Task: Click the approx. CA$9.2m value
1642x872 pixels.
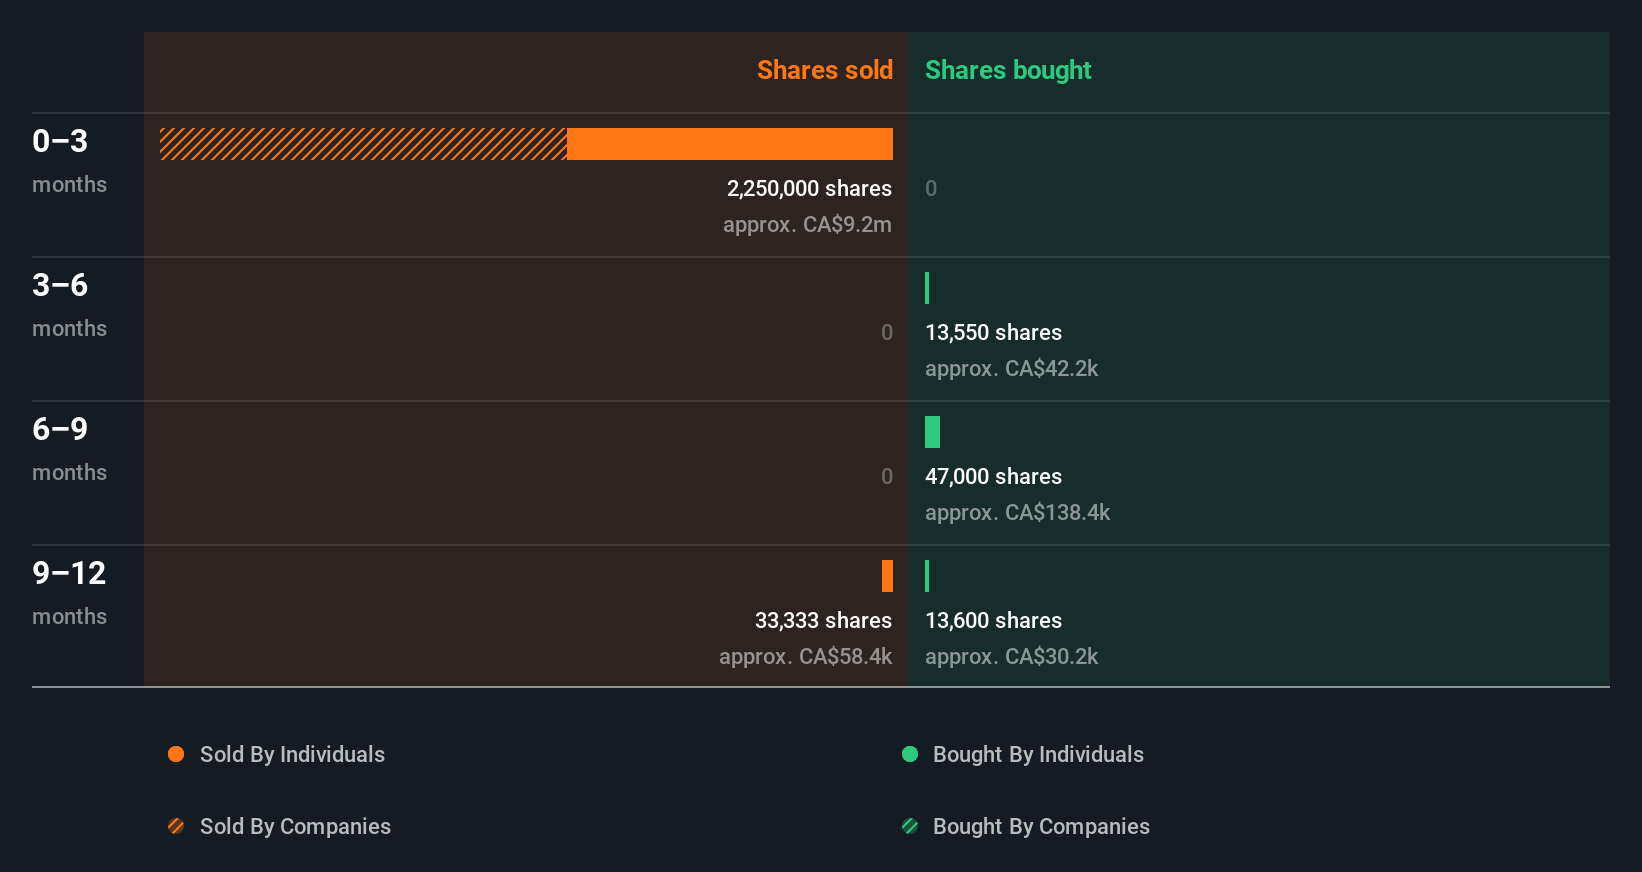Action: [807, 224]
